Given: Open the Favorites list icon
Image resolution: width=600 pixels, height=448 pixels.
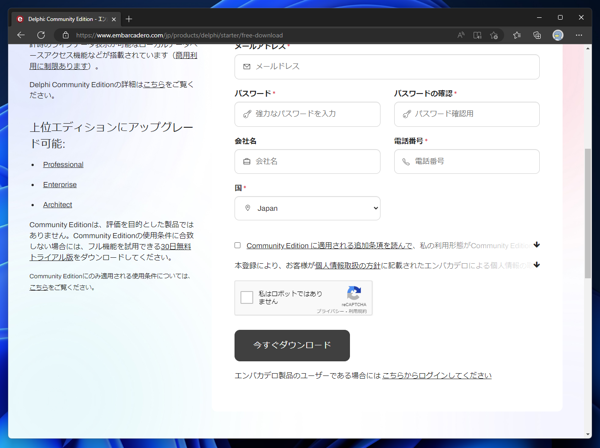Looking at the screenshot, I should pyautogui.click(x=517, y=35).
